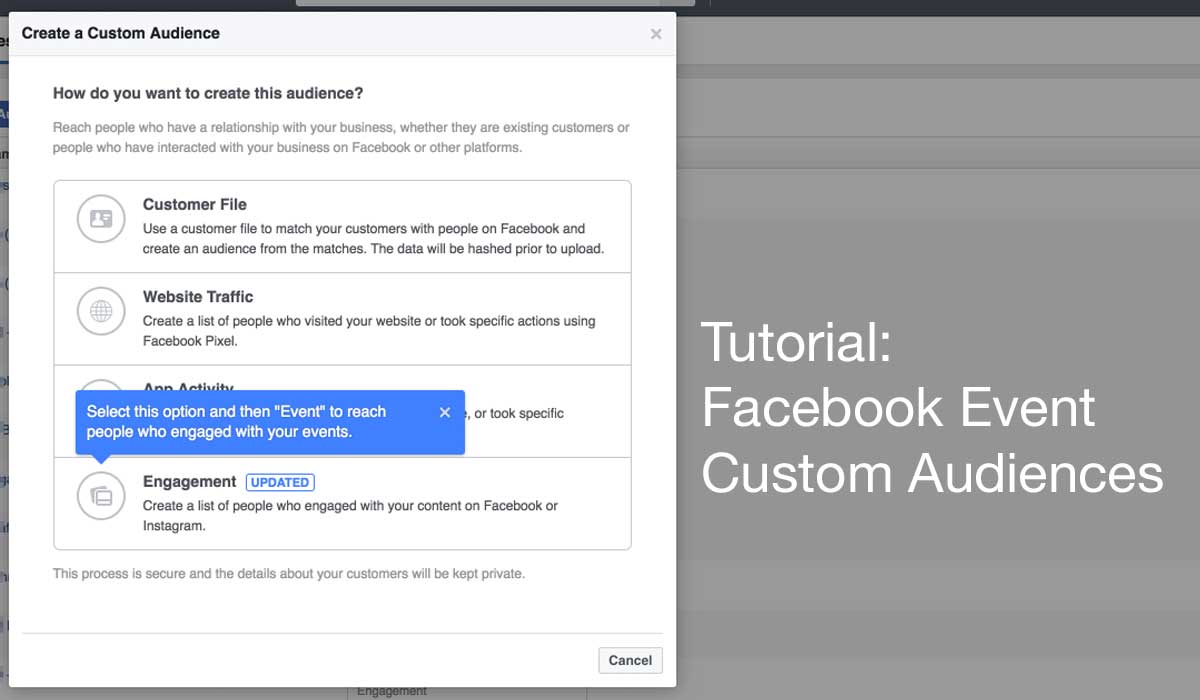Dismiss the blue tooltip with its X
Image resolution: width=1200 pixels, height=700 pixels.
(x=445, y=412)
